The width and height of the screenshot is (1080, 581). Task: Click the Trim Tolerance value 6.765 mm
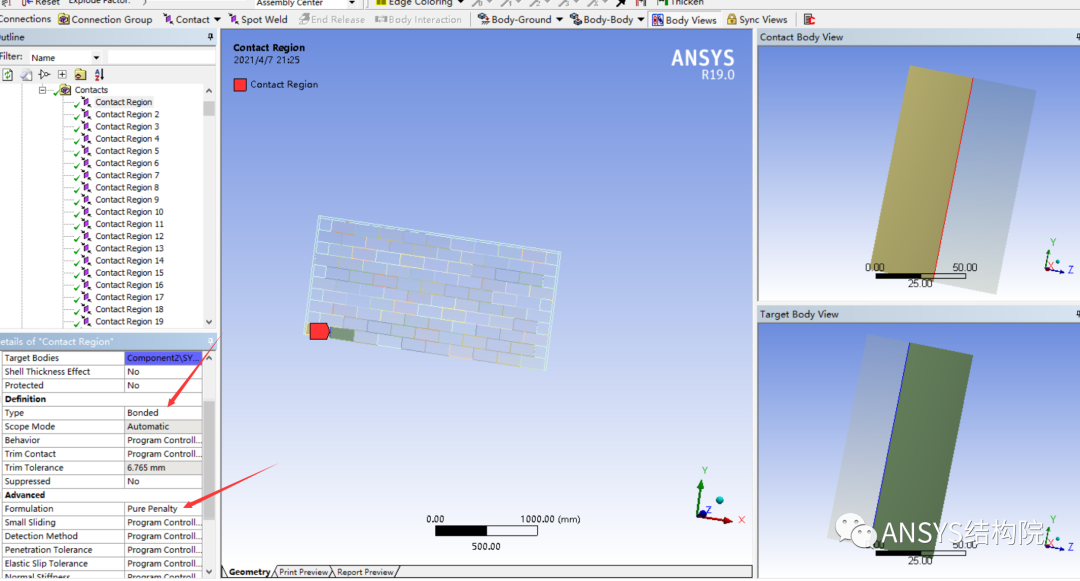coord(163,467)
